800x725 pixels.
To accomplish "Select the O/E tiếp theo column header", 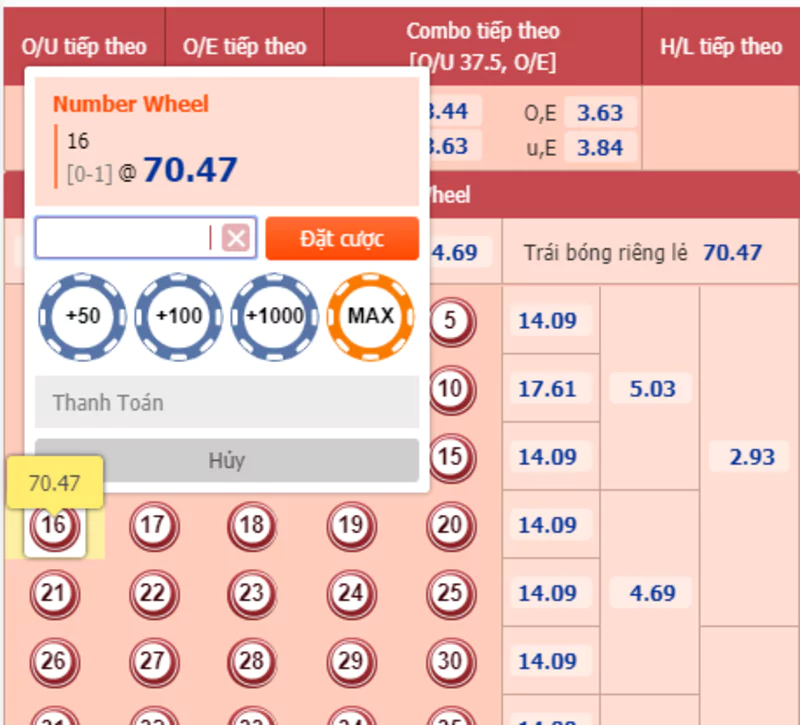I will [x=244, y=47].
